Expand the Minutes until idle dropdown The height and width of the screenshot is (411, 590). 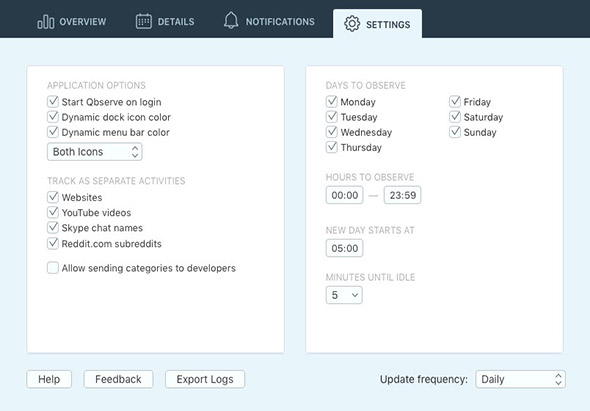[344, 295]
